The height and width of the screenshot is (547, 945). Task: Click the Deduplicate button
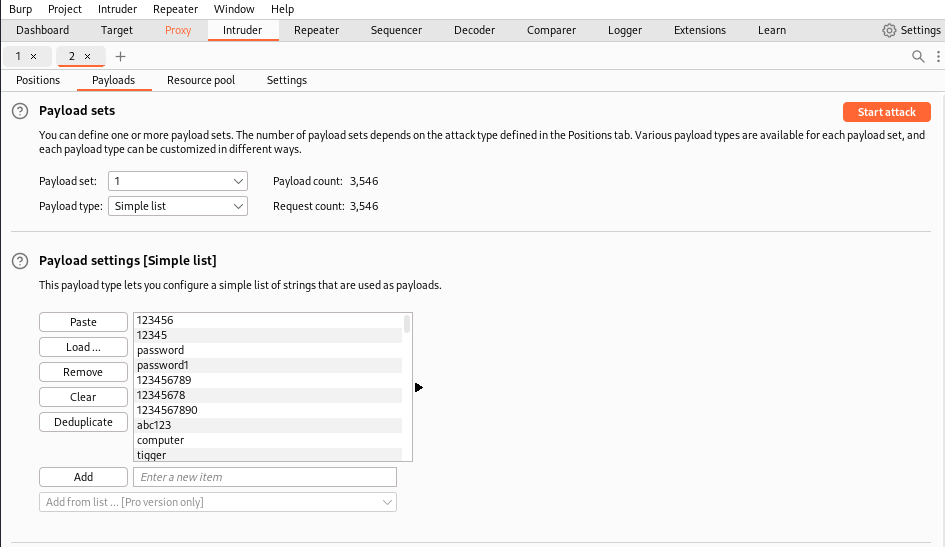pos(83,422)
